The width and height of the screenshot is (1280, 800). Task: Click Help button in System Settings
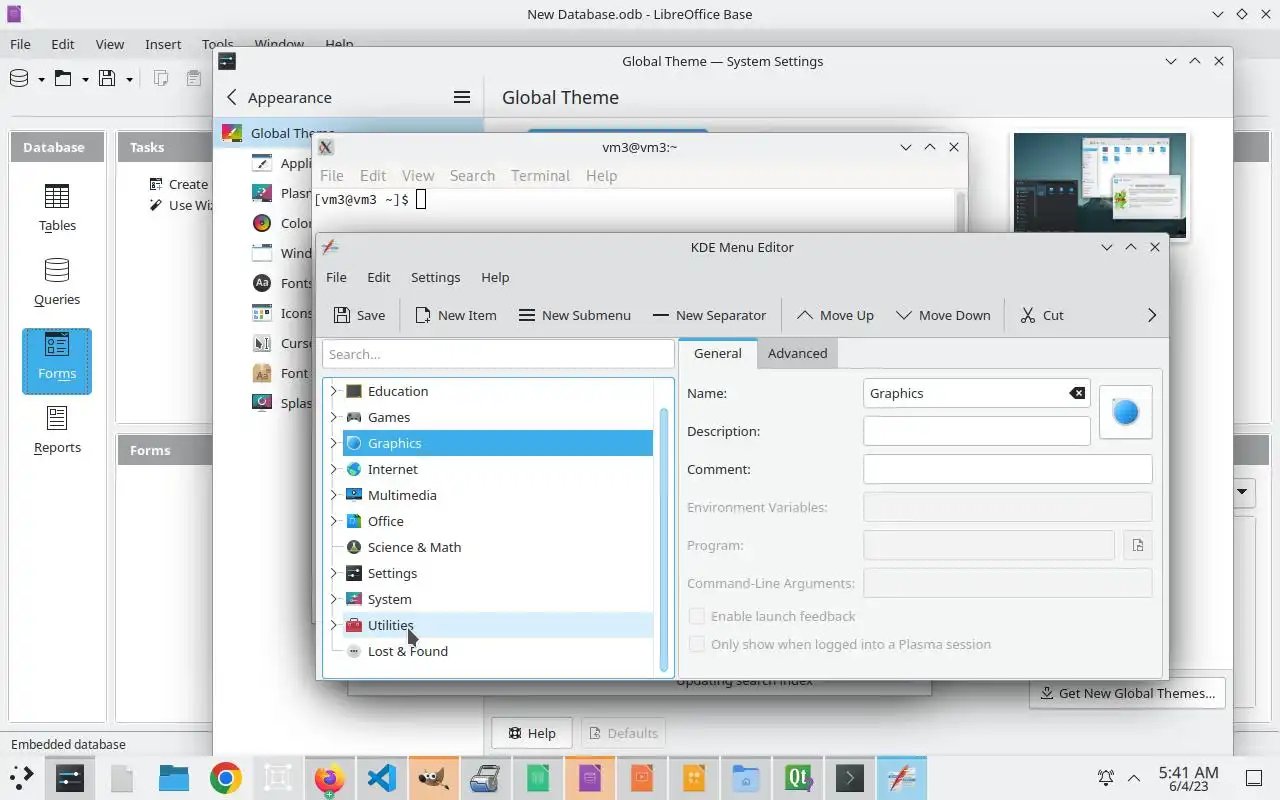pyautogui.click(x=532, y=733)
